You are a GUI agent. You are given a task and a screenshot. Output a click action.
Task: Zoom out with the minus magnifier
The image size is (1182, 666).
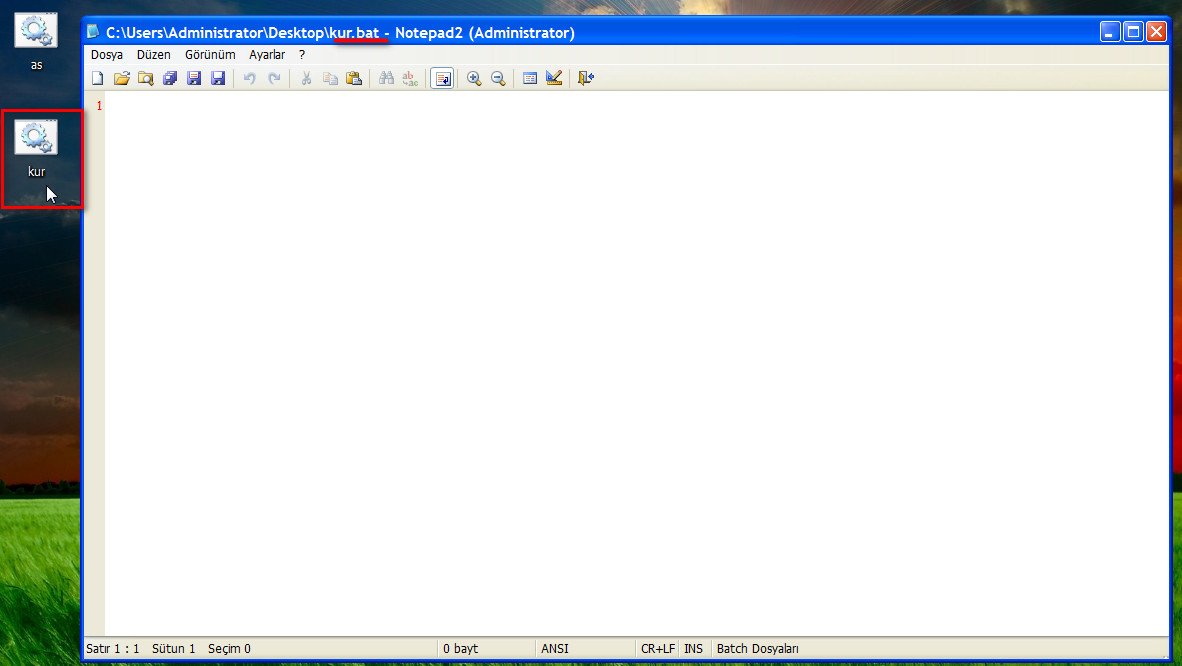498,78
